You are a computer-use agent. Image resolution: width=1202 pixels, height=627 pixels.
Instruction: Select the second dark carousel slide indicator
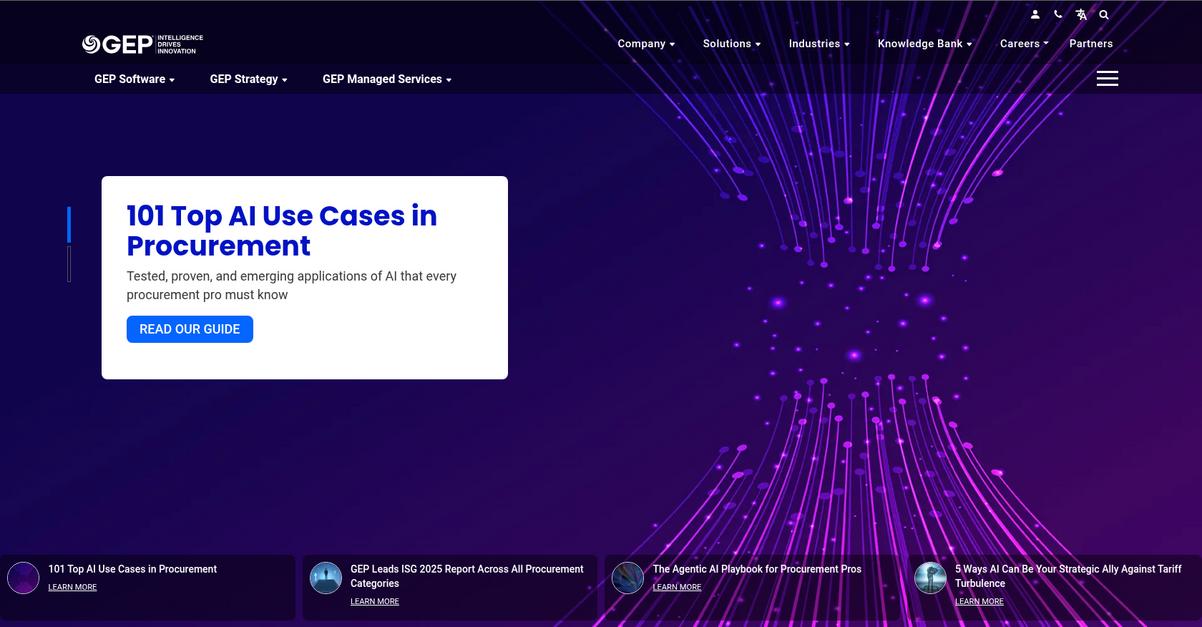point(69,264)
